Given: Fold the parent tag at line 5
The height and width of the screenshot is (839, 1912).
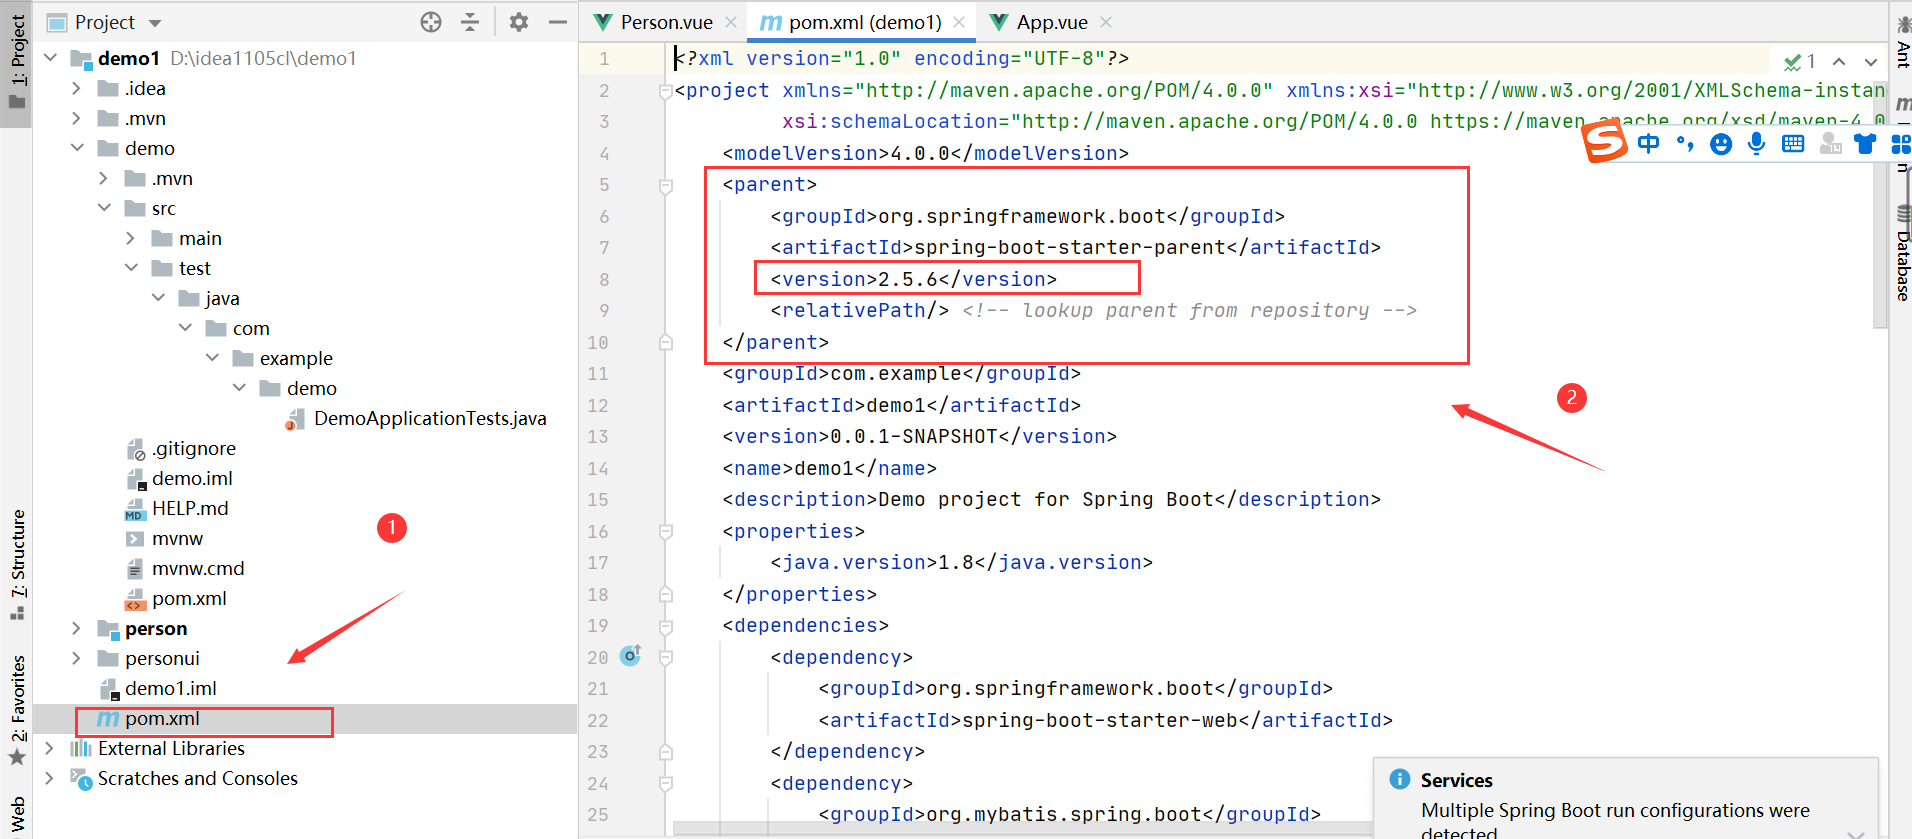Looking at the screenshot, I should tap(666, 185).
